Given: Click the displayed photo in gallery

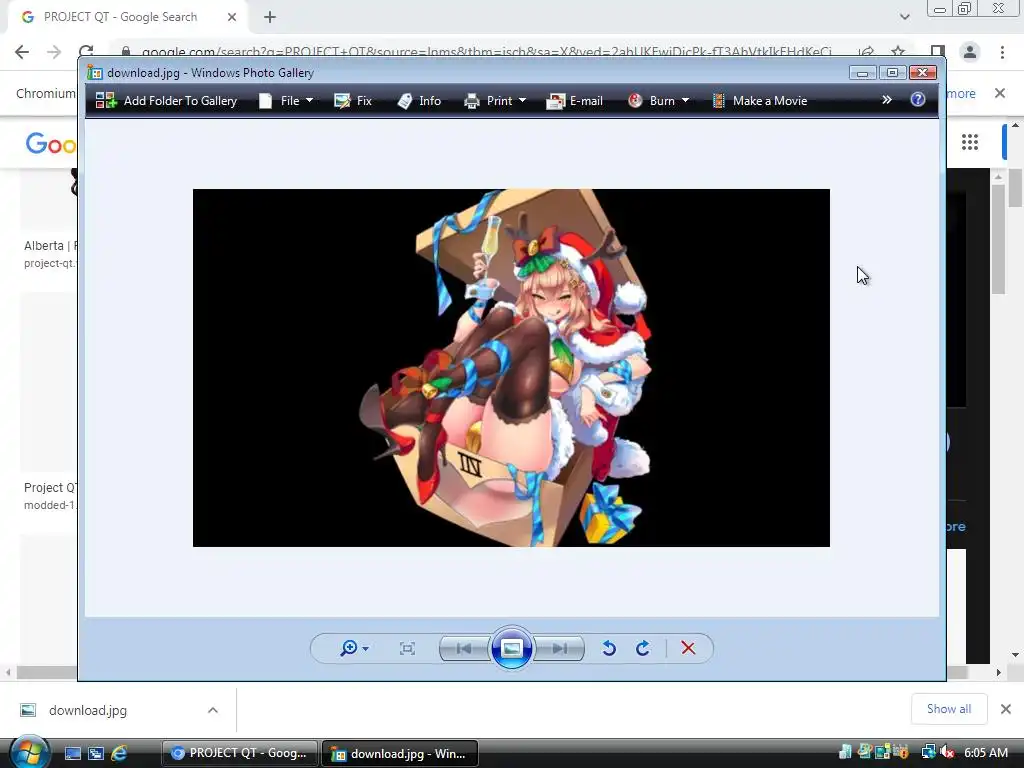Looking at the screenshot, I should tap(511, 368).
